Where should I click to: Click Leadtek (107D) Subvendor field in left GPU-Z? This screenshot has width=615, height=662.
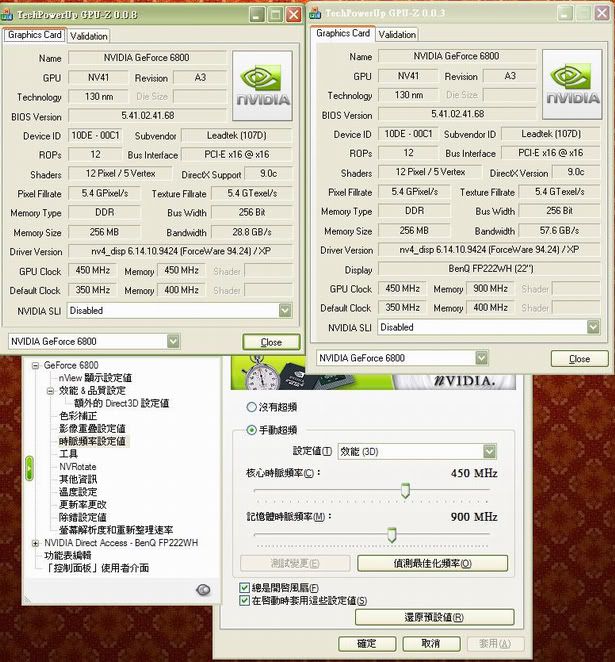236,136
